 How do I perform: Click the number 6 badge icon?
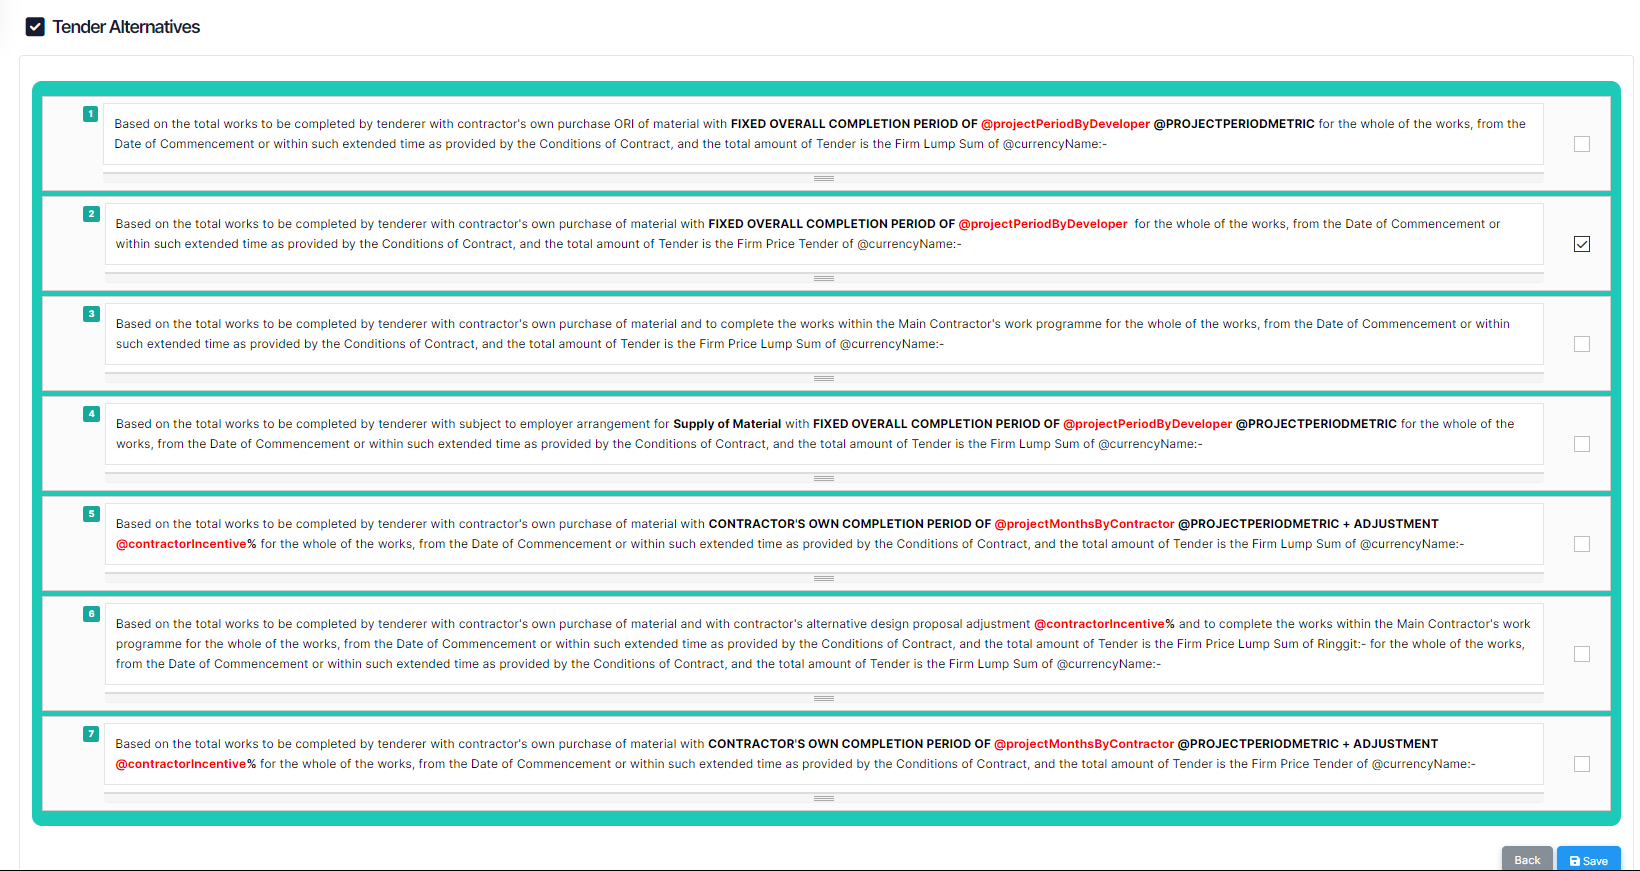(91, 614)
